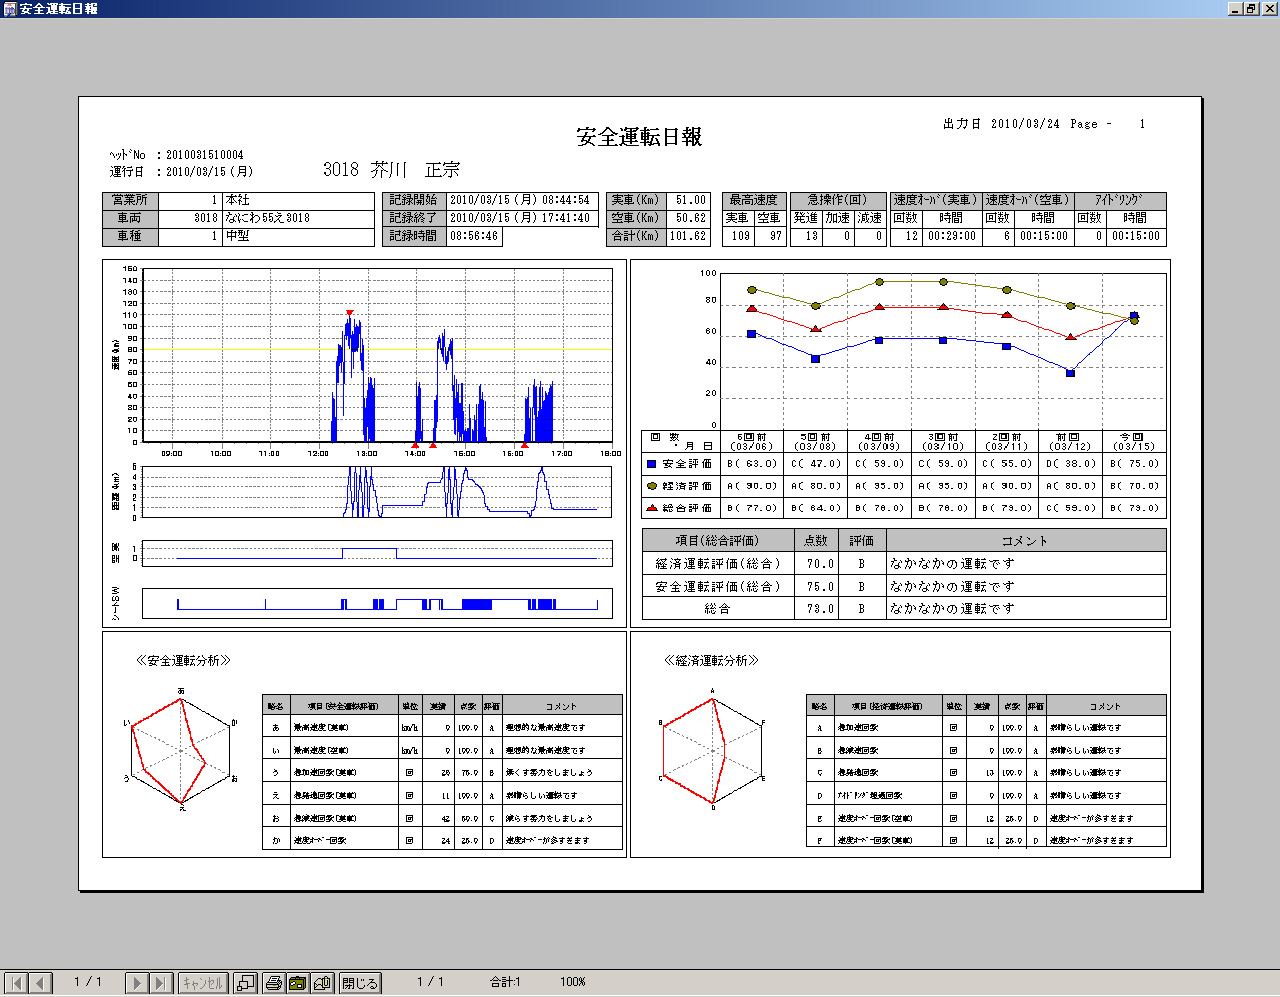Click the economy analysis radar chart

tap(712, 749)
